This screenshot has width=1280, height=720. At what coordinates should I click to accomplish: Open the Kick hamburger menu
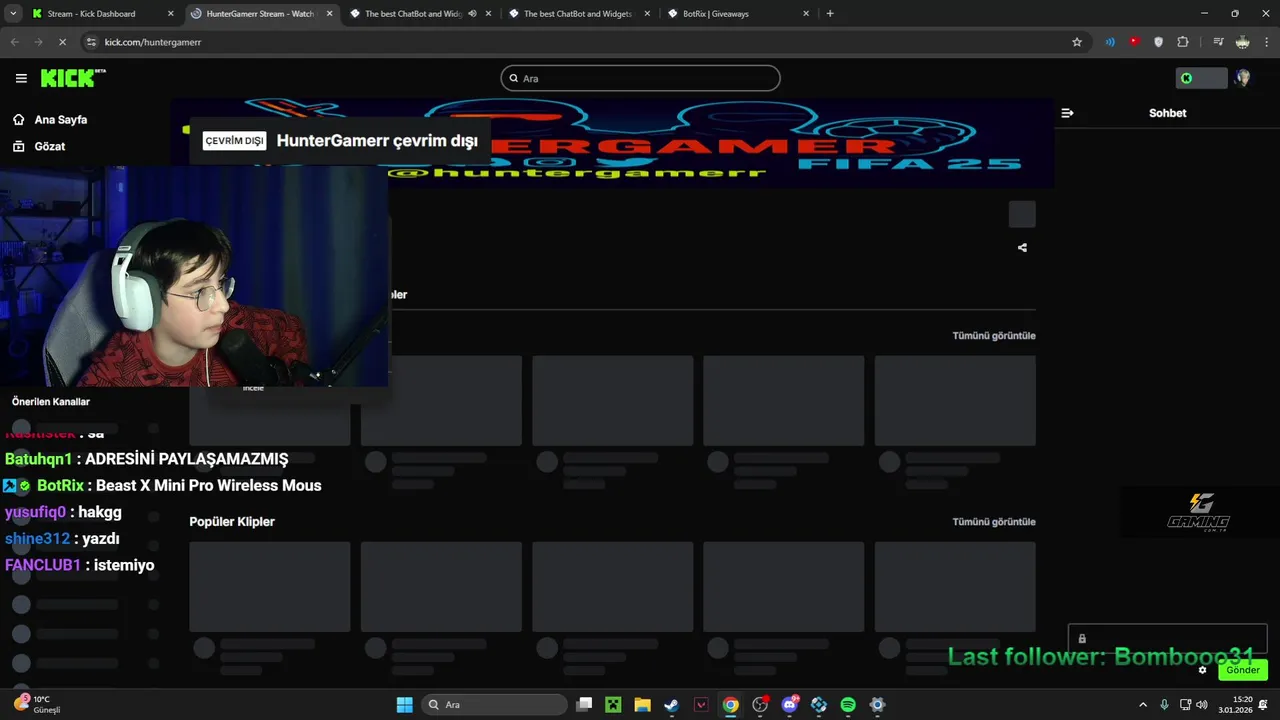[x=21, y=78]
